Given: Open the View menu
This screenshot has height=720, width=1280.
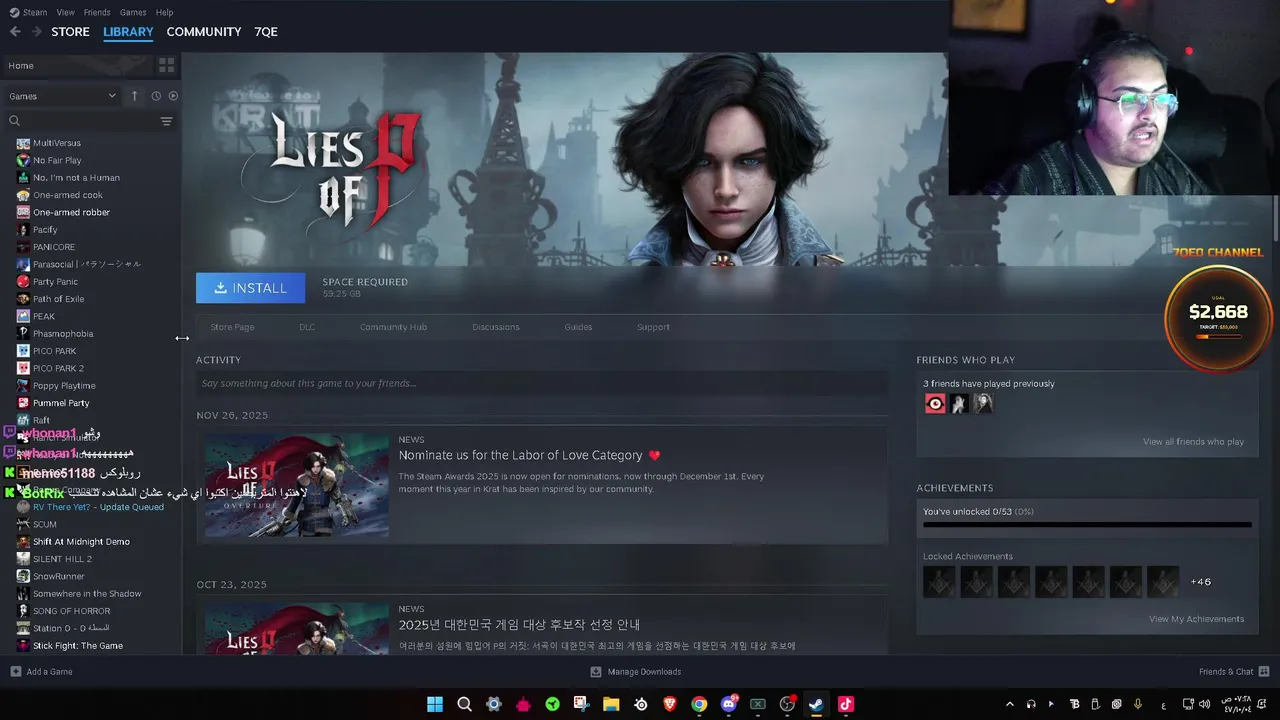Looking at the screenshot, I should pos(66,12).
